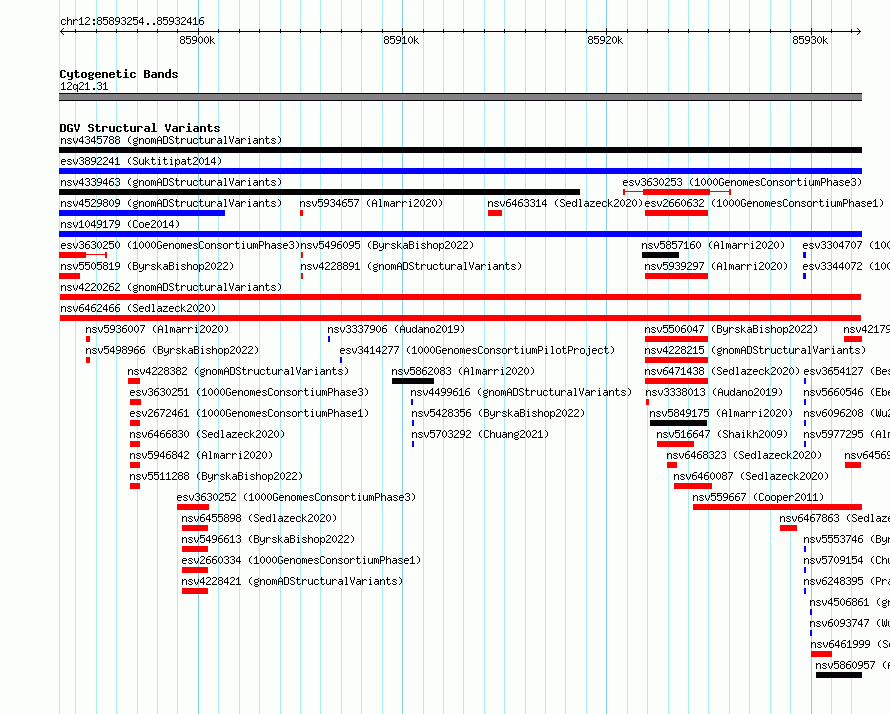Click nsv3337906 Audano2019 label
890x714 pixels.
click(x=396, y=329)
